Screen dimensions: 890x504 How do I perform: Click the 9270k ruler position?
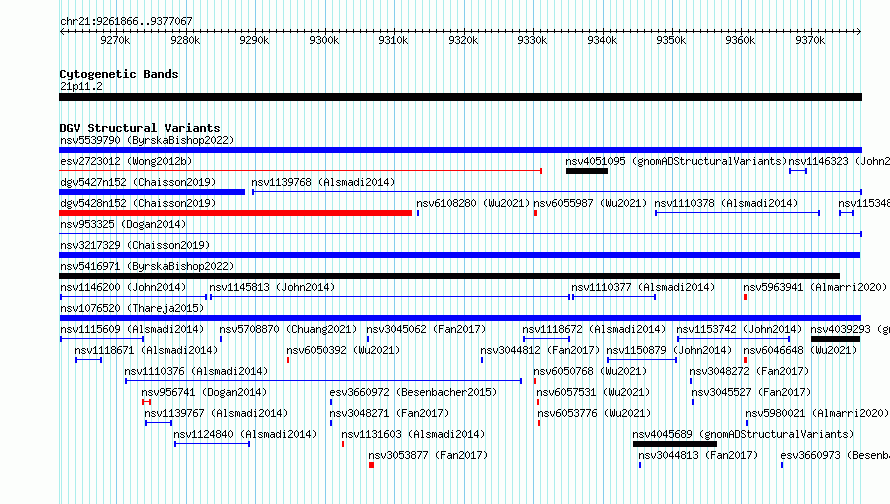115,40
